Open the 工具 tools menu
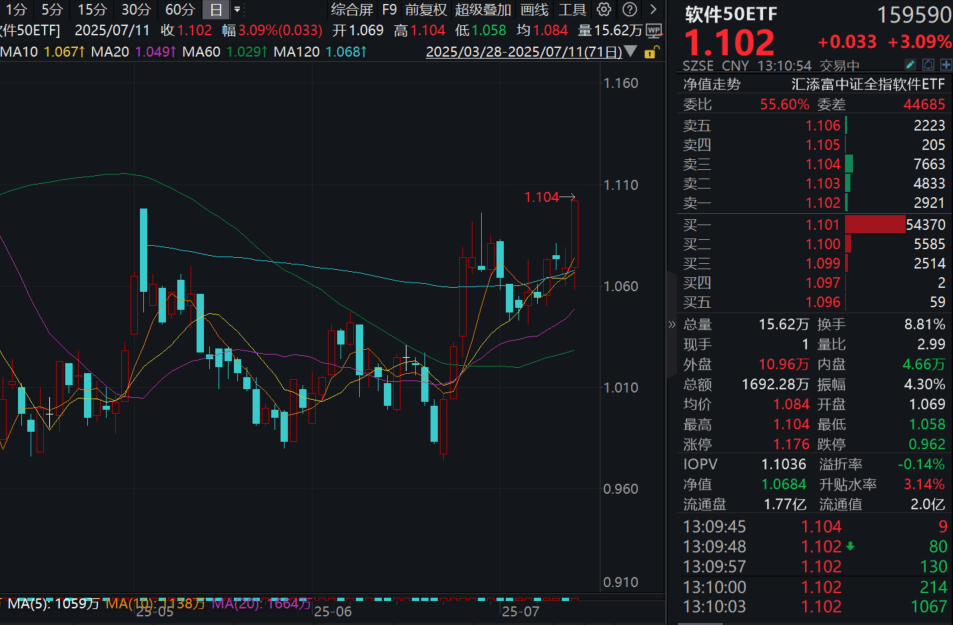 click(x=573, y=10)
